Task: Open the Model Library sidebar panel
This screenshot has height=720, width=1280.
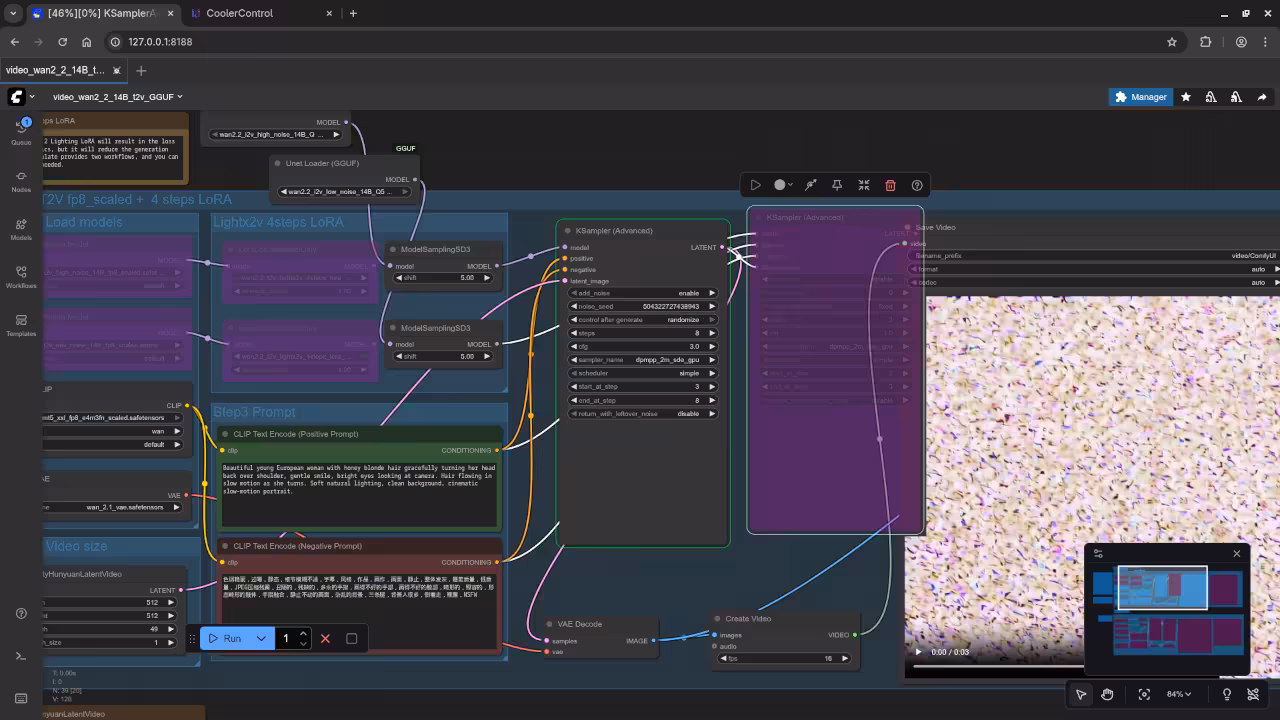Action: click(21, 229)
